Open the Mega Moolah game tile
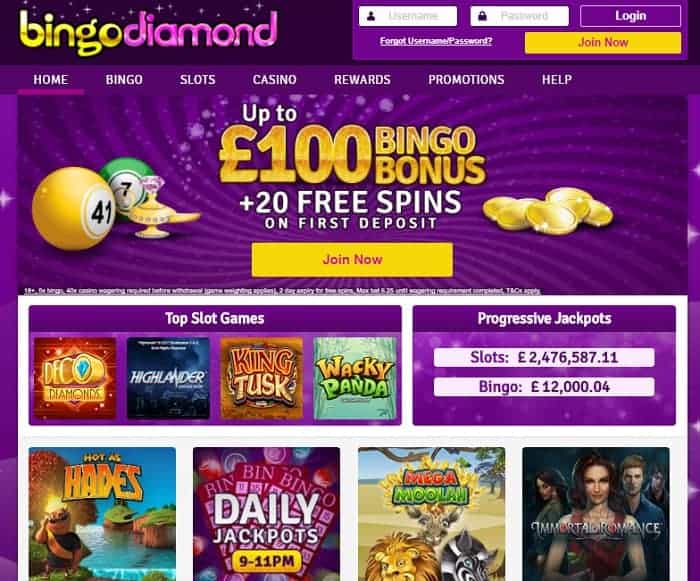This screenshot has height=581, width=700. coord(431,514)
